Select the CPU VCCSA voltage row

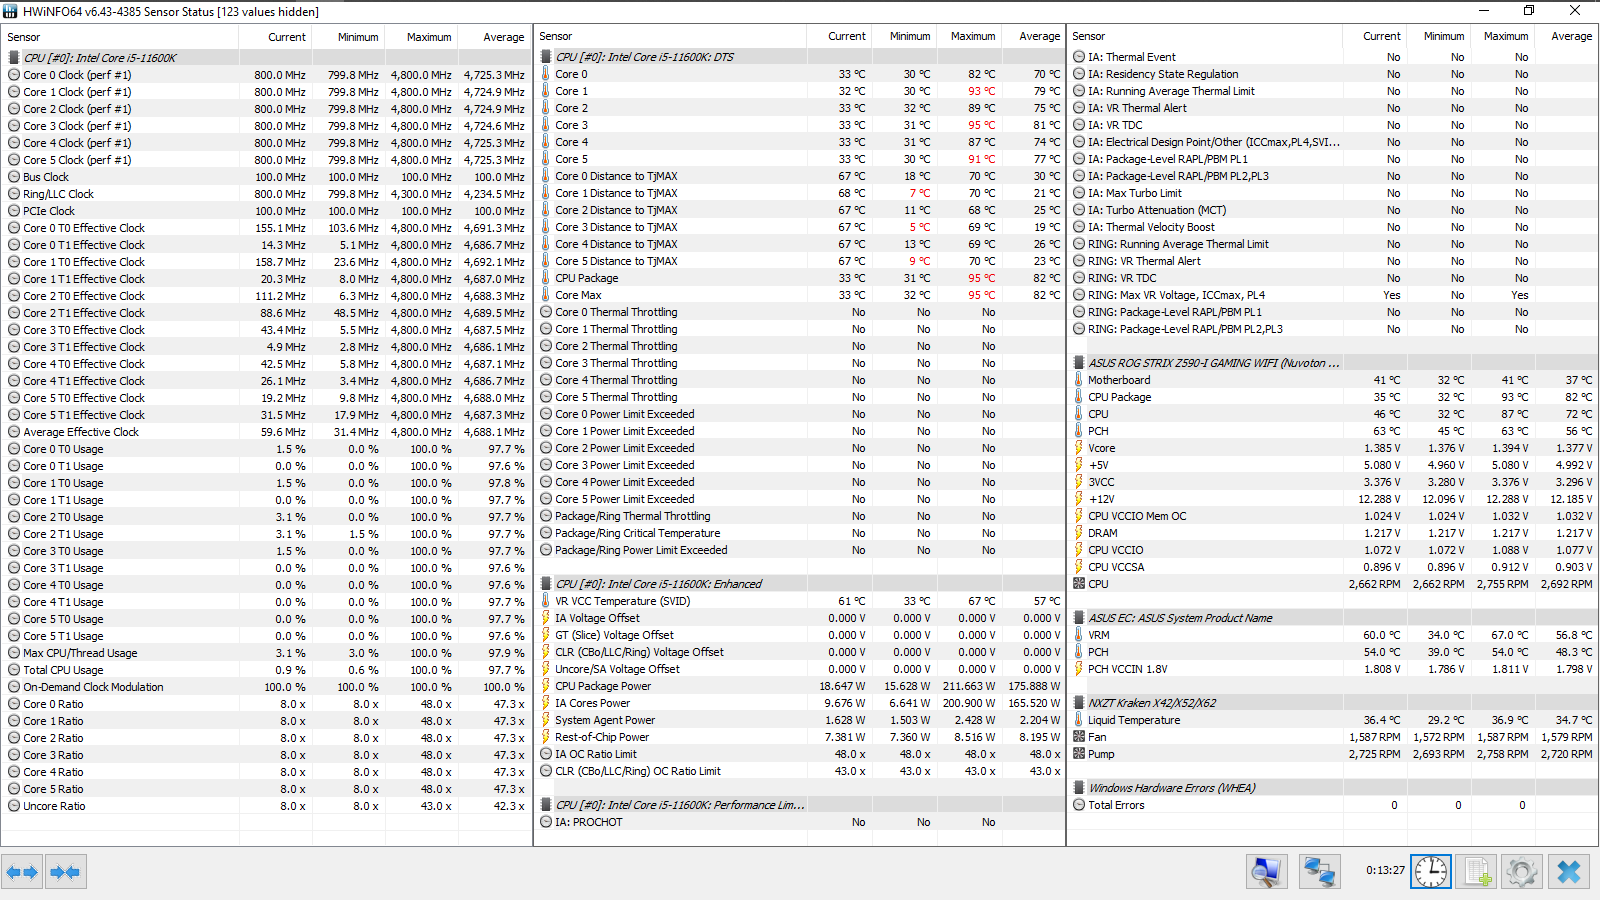click(1333, 567)
